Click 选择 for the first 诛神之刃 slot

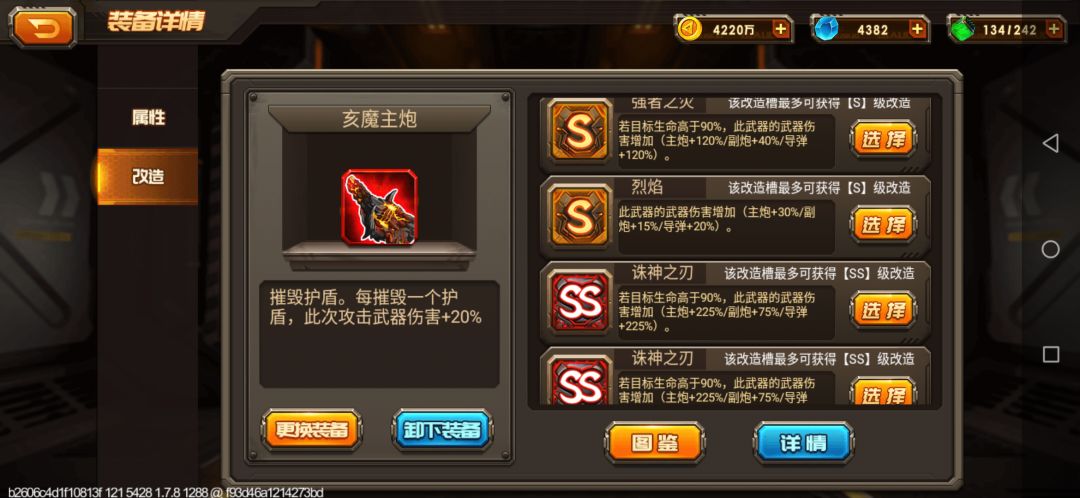point(883,310)
